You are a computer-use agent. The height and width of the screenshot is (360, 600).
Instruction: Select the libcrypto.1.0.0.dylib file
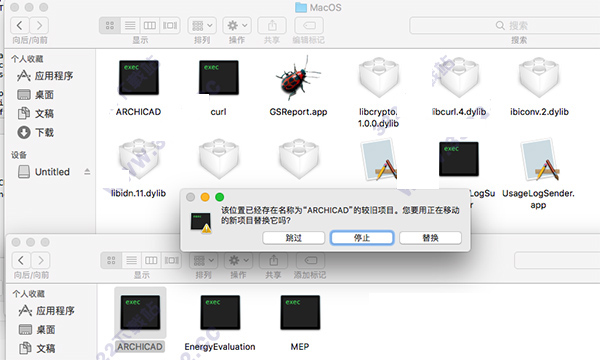(378, 78)
